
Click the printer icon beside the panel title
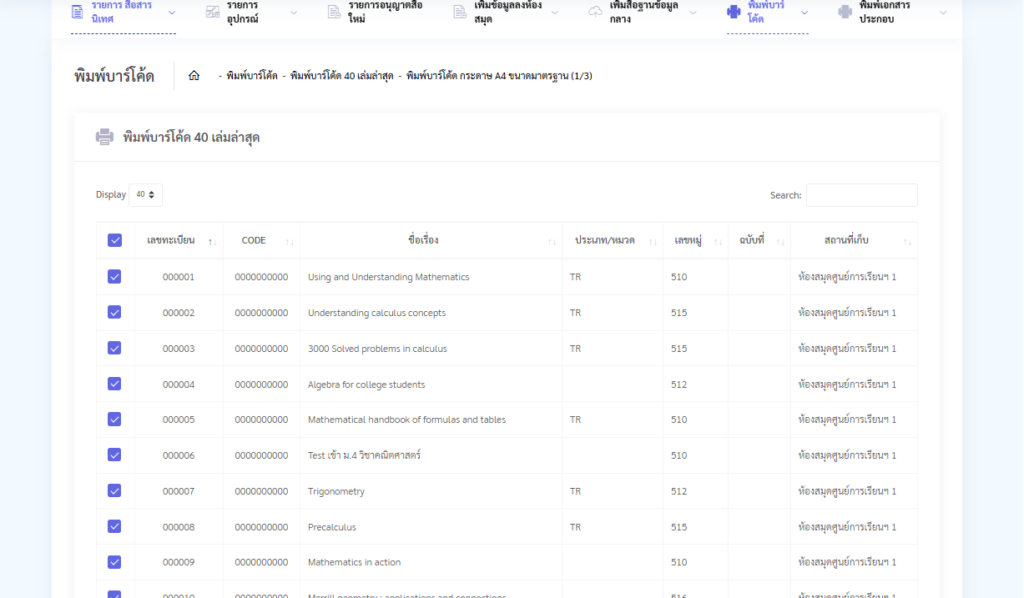(104, 137)
